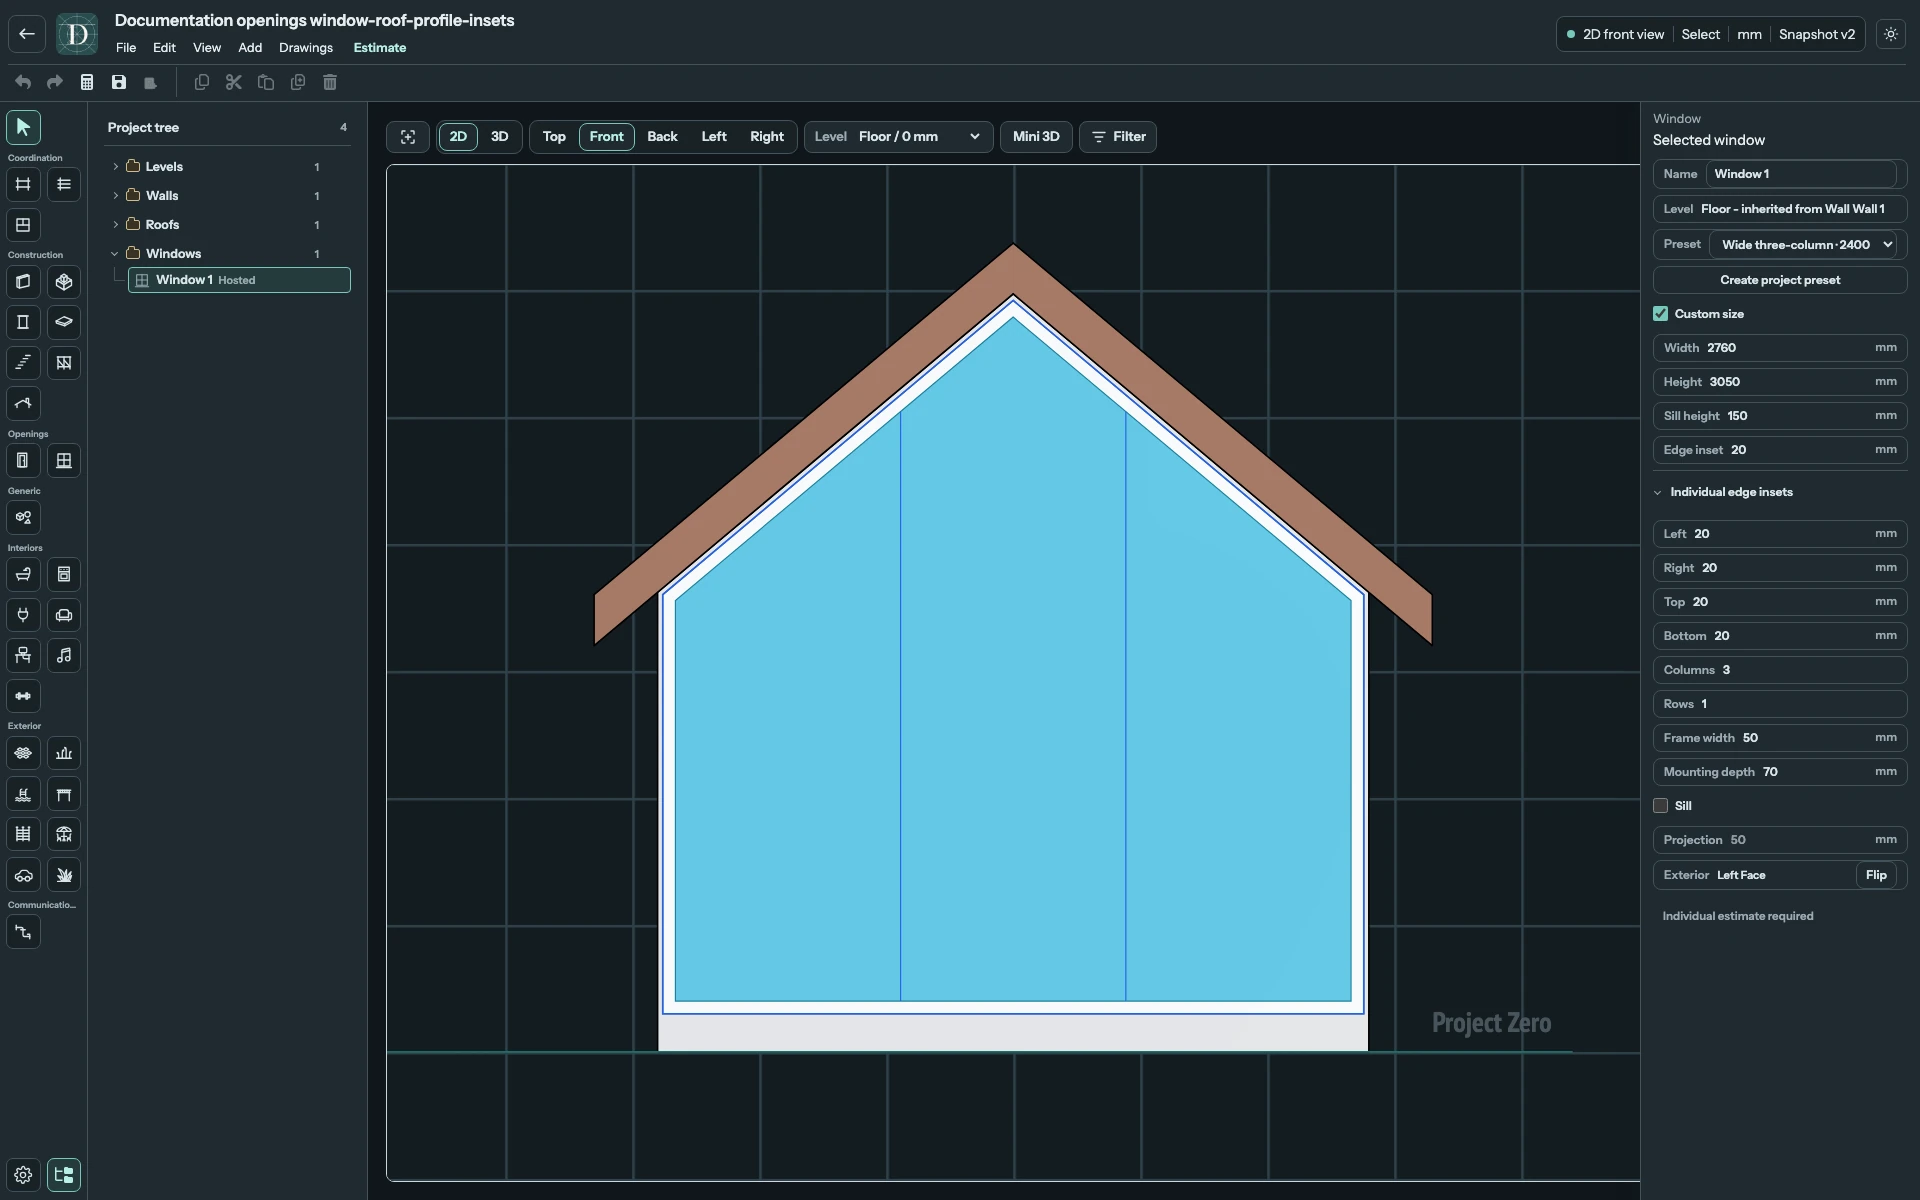Choose the Column construction tool
This screenshot has height=1200, width=1920.
pos(23,322)
